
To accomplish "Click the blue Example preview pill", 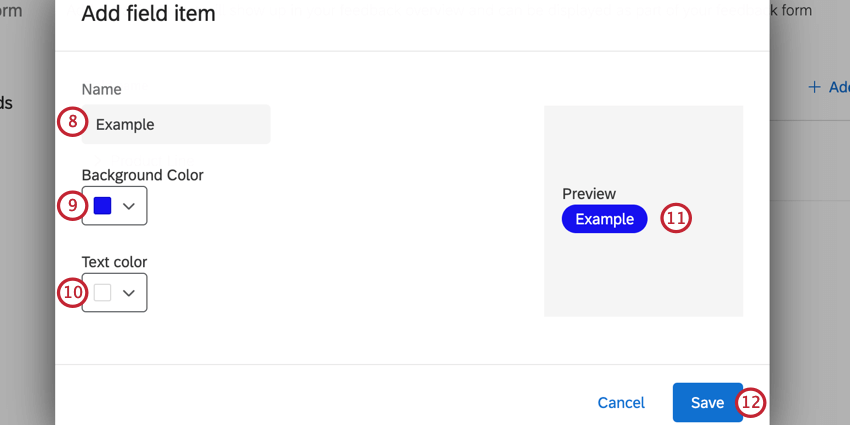I will [x=604, y=219].
